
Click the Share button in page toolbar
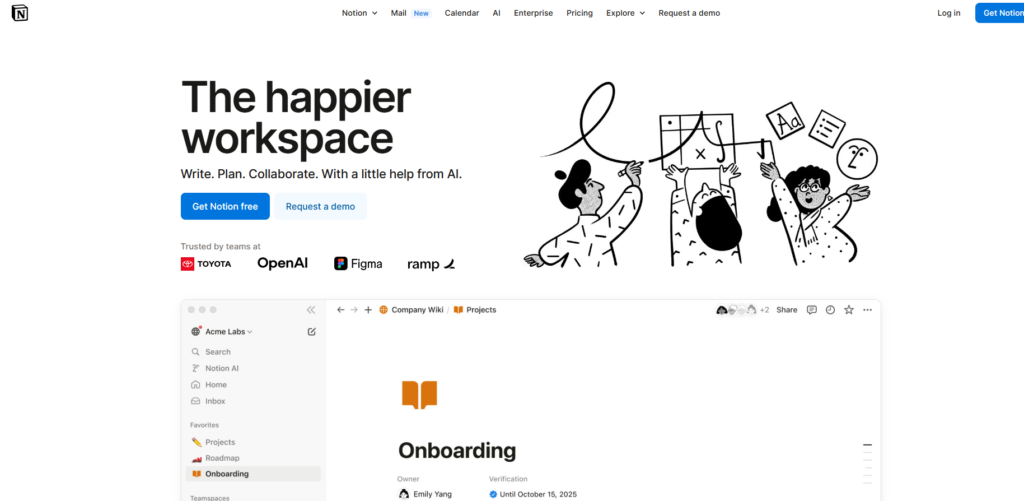(x=787, y=310)
